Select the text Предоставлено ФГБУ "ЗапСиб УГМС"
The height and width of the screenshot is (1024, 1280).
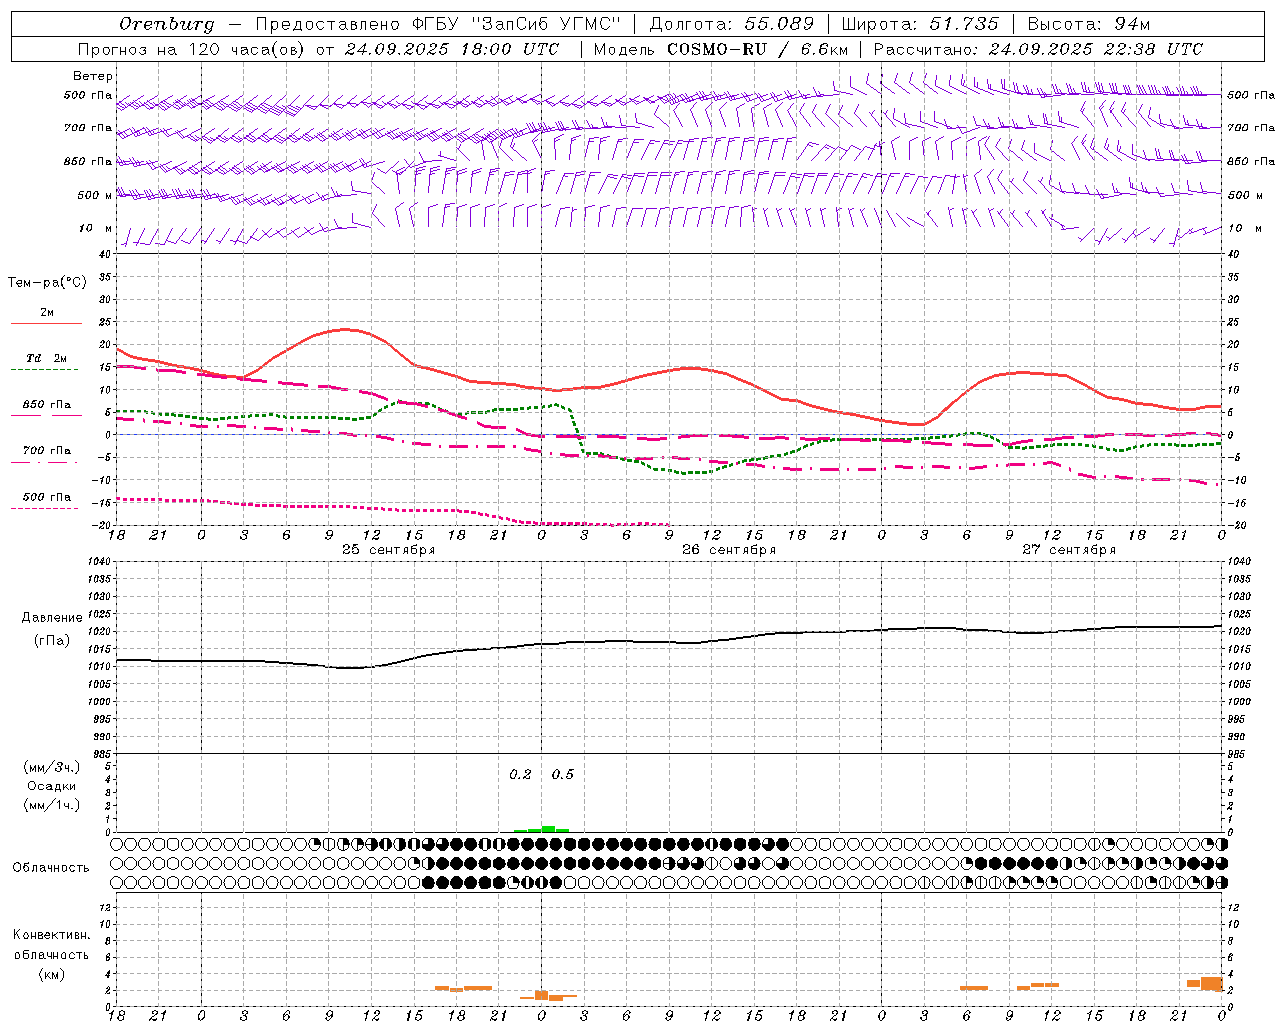pyautogui.click(x=439, y=24)
